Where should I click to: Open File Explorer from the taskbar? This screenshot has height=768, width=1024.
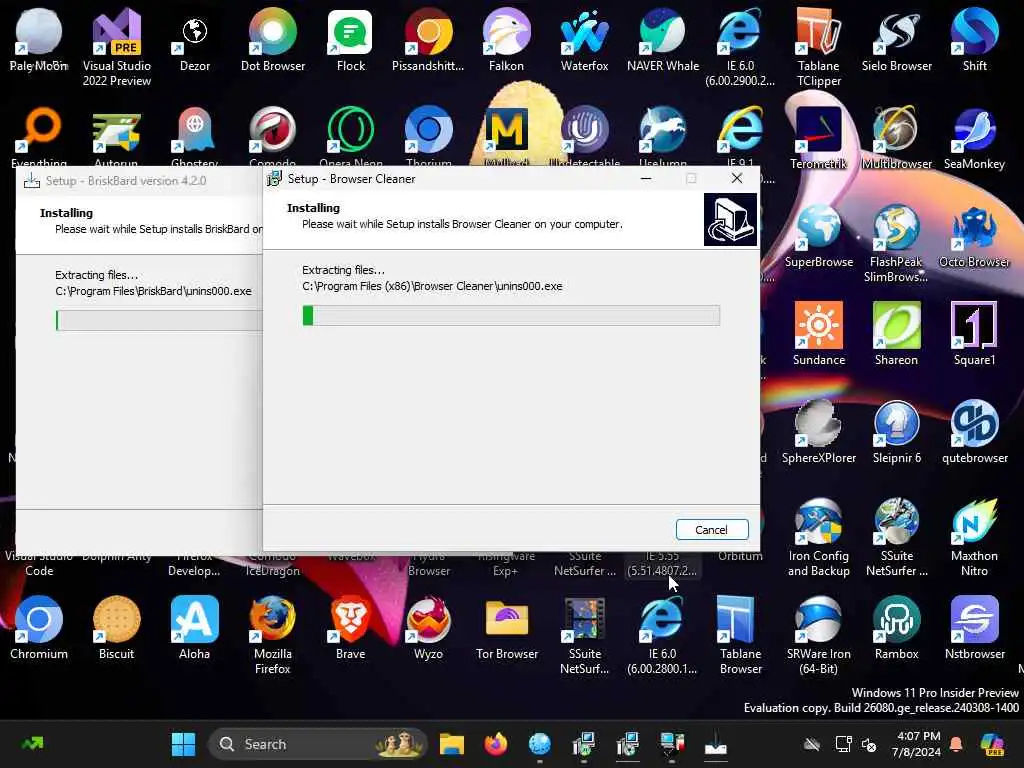[451, 744]
